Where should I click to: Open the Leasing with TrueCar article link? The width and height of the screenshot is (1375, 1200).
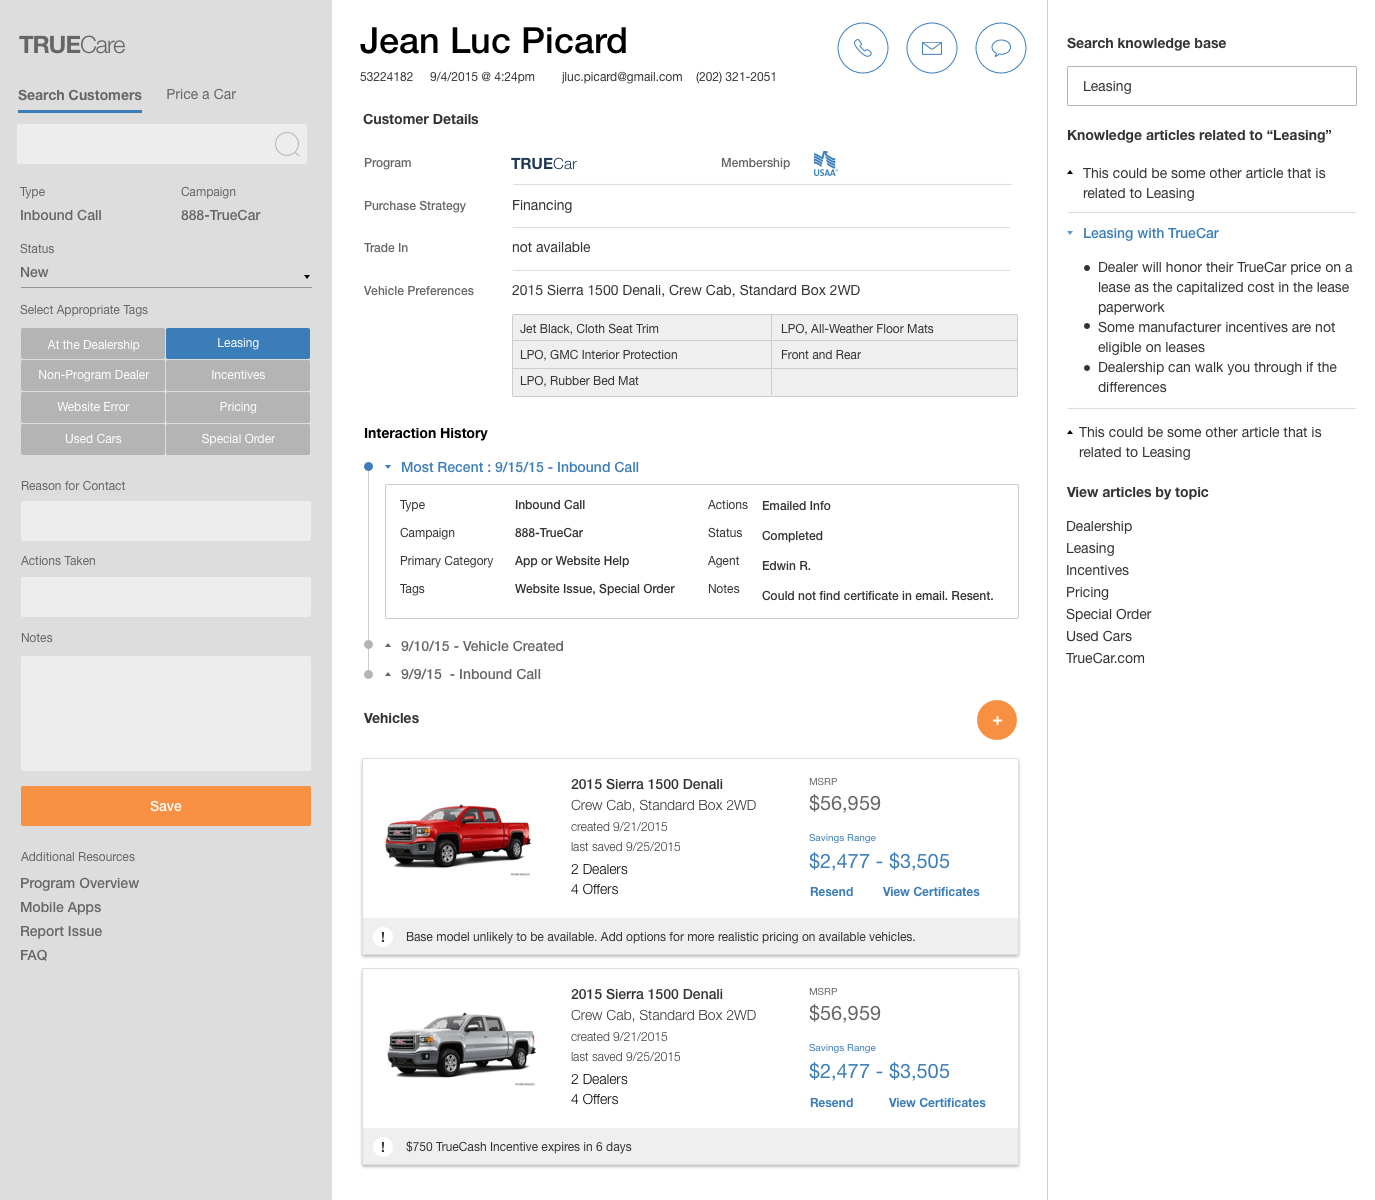1150,233
